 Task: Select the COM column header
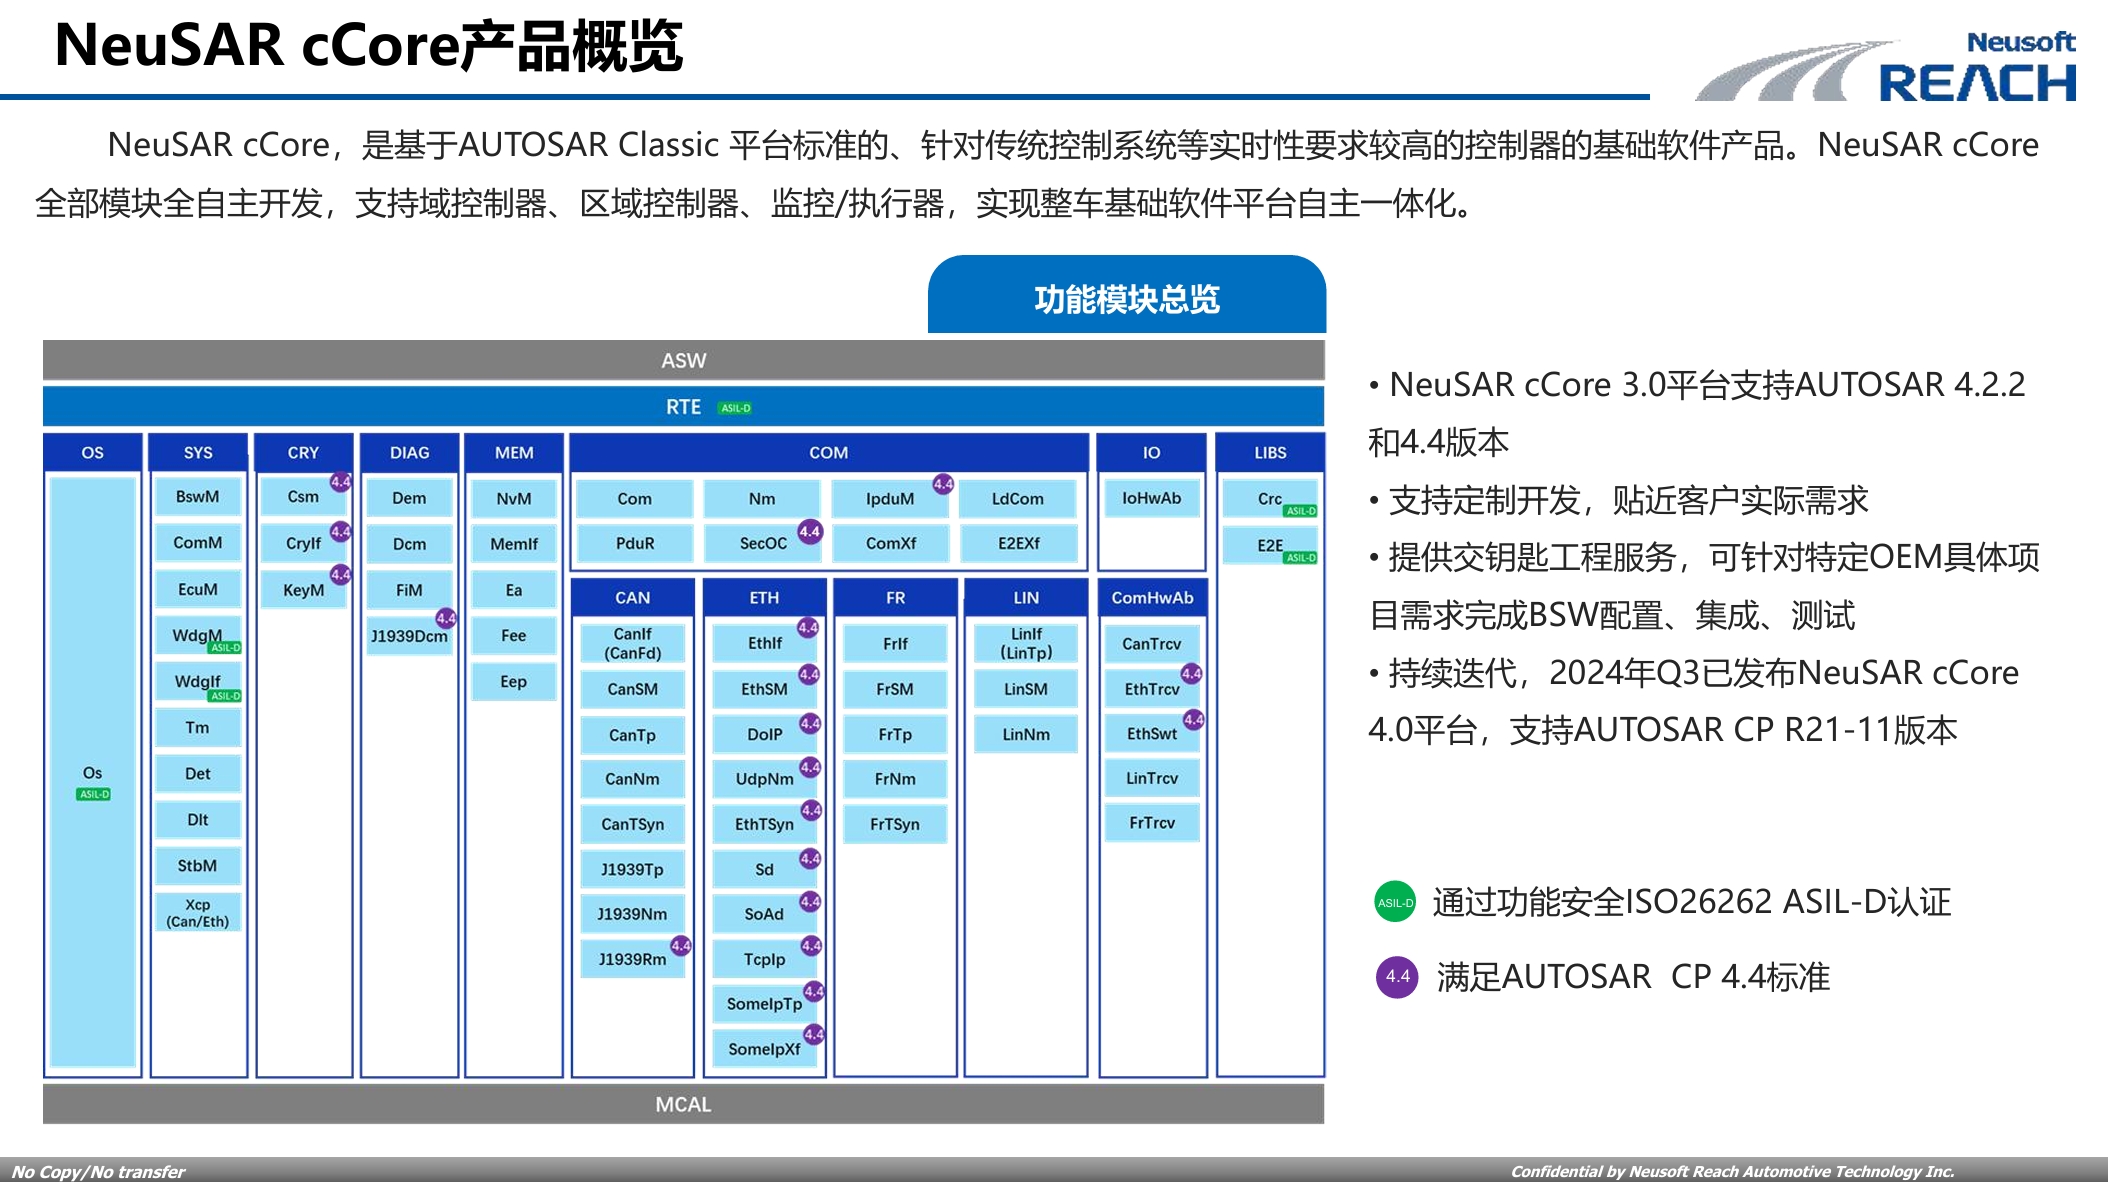coord(828,453)
